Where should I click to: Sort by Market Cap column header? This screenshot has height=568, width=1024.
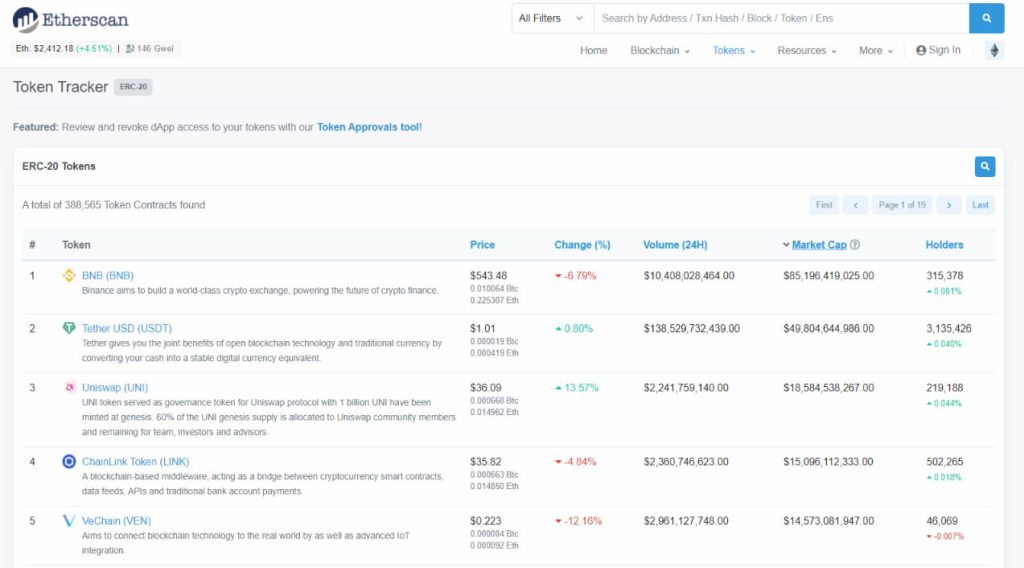point(819,245)
